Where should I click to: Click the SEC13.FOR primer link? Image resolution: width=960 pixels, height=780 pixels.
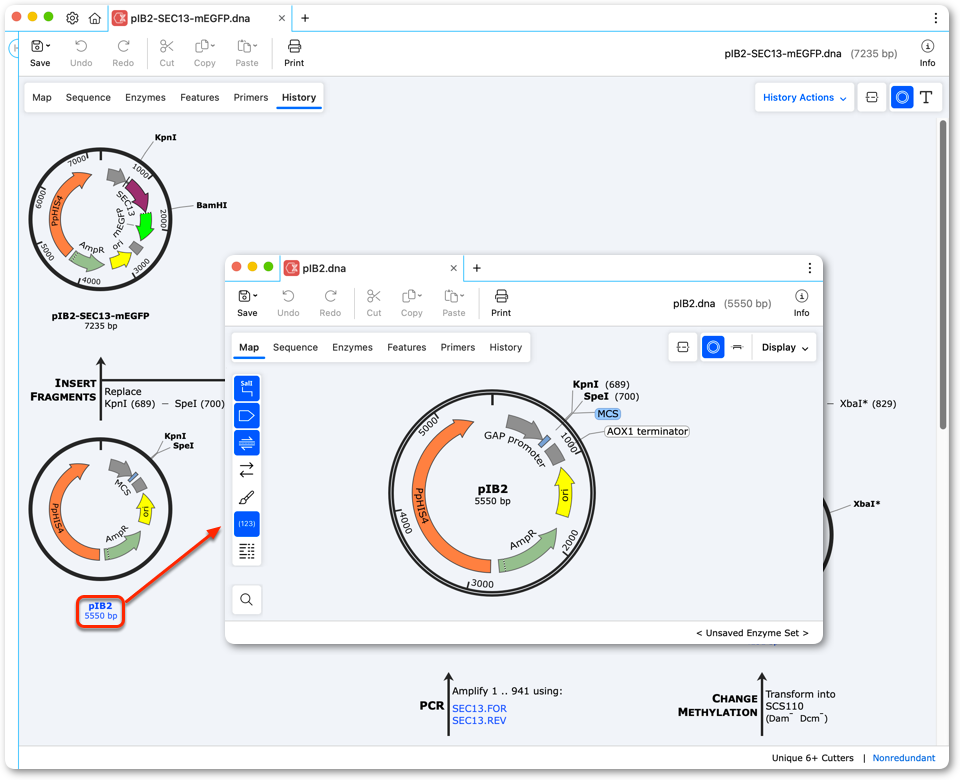(479, 708)
